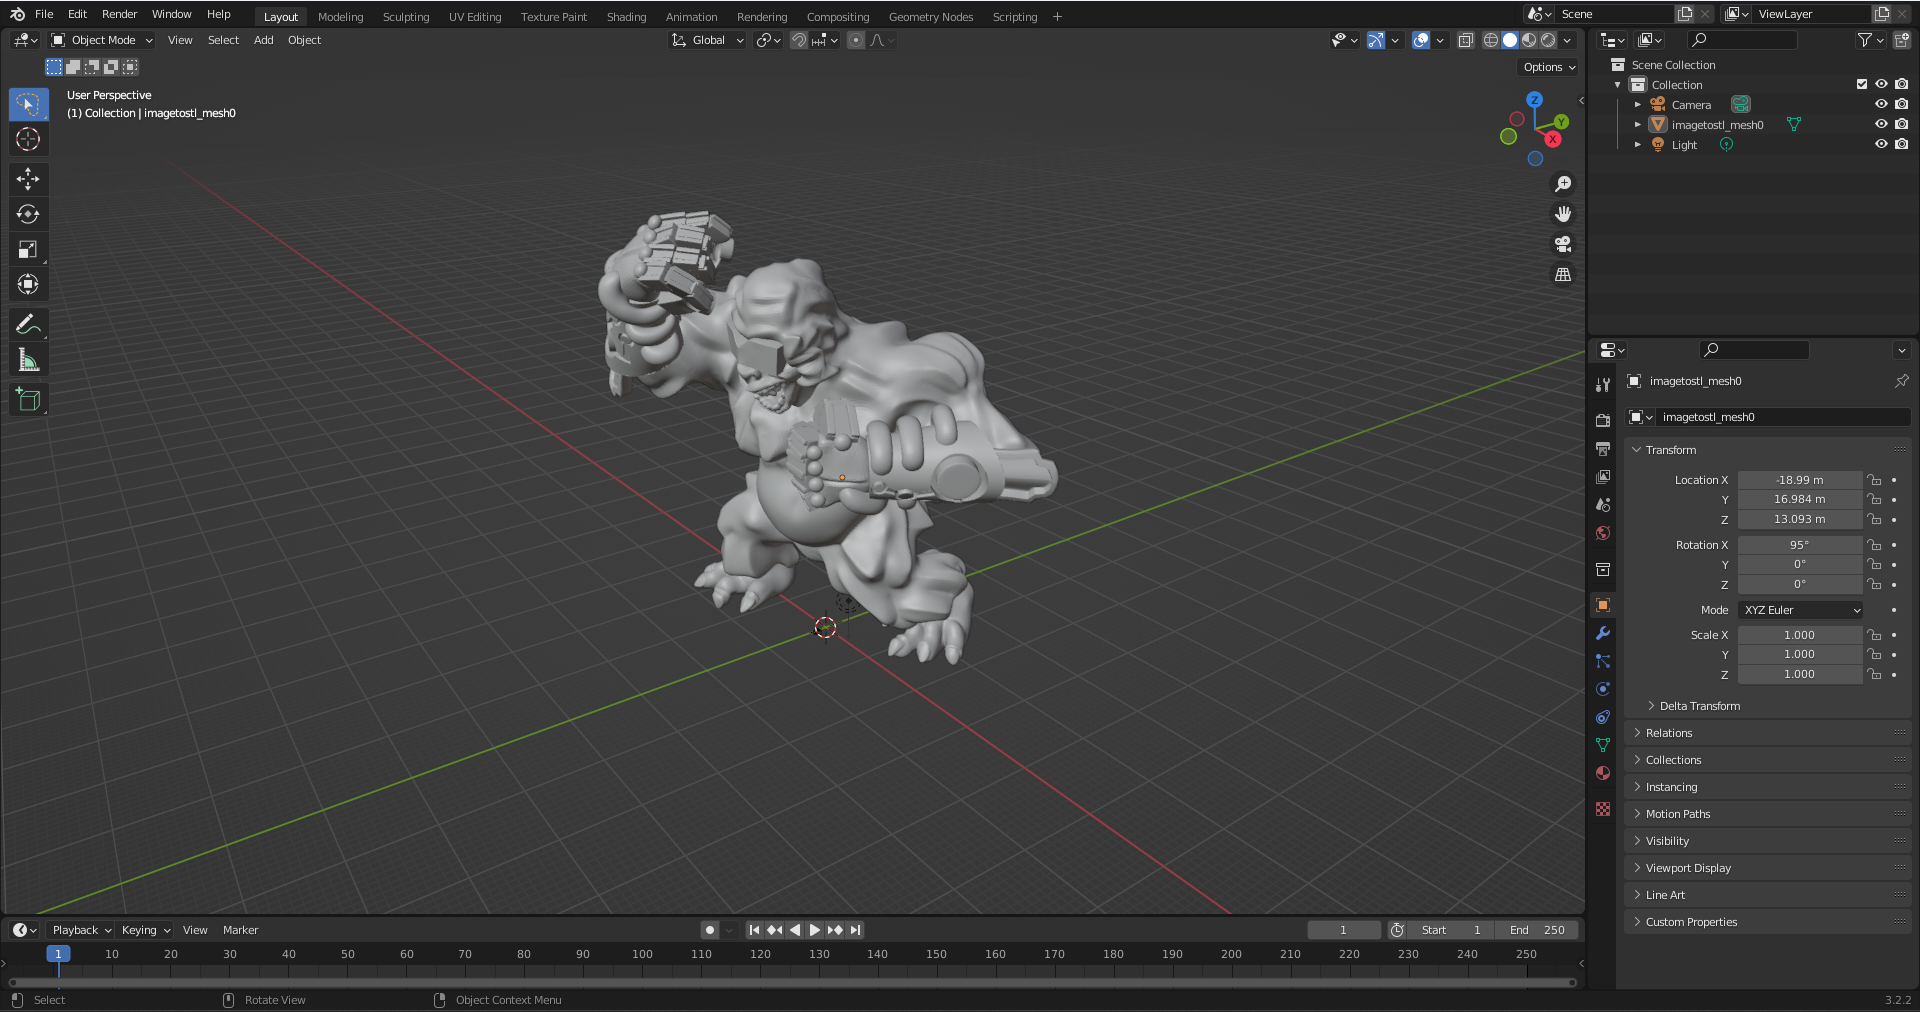Toggle X-Ray mode in the viewport header
This screenshot has width=1920, height=1012.
1466,40
